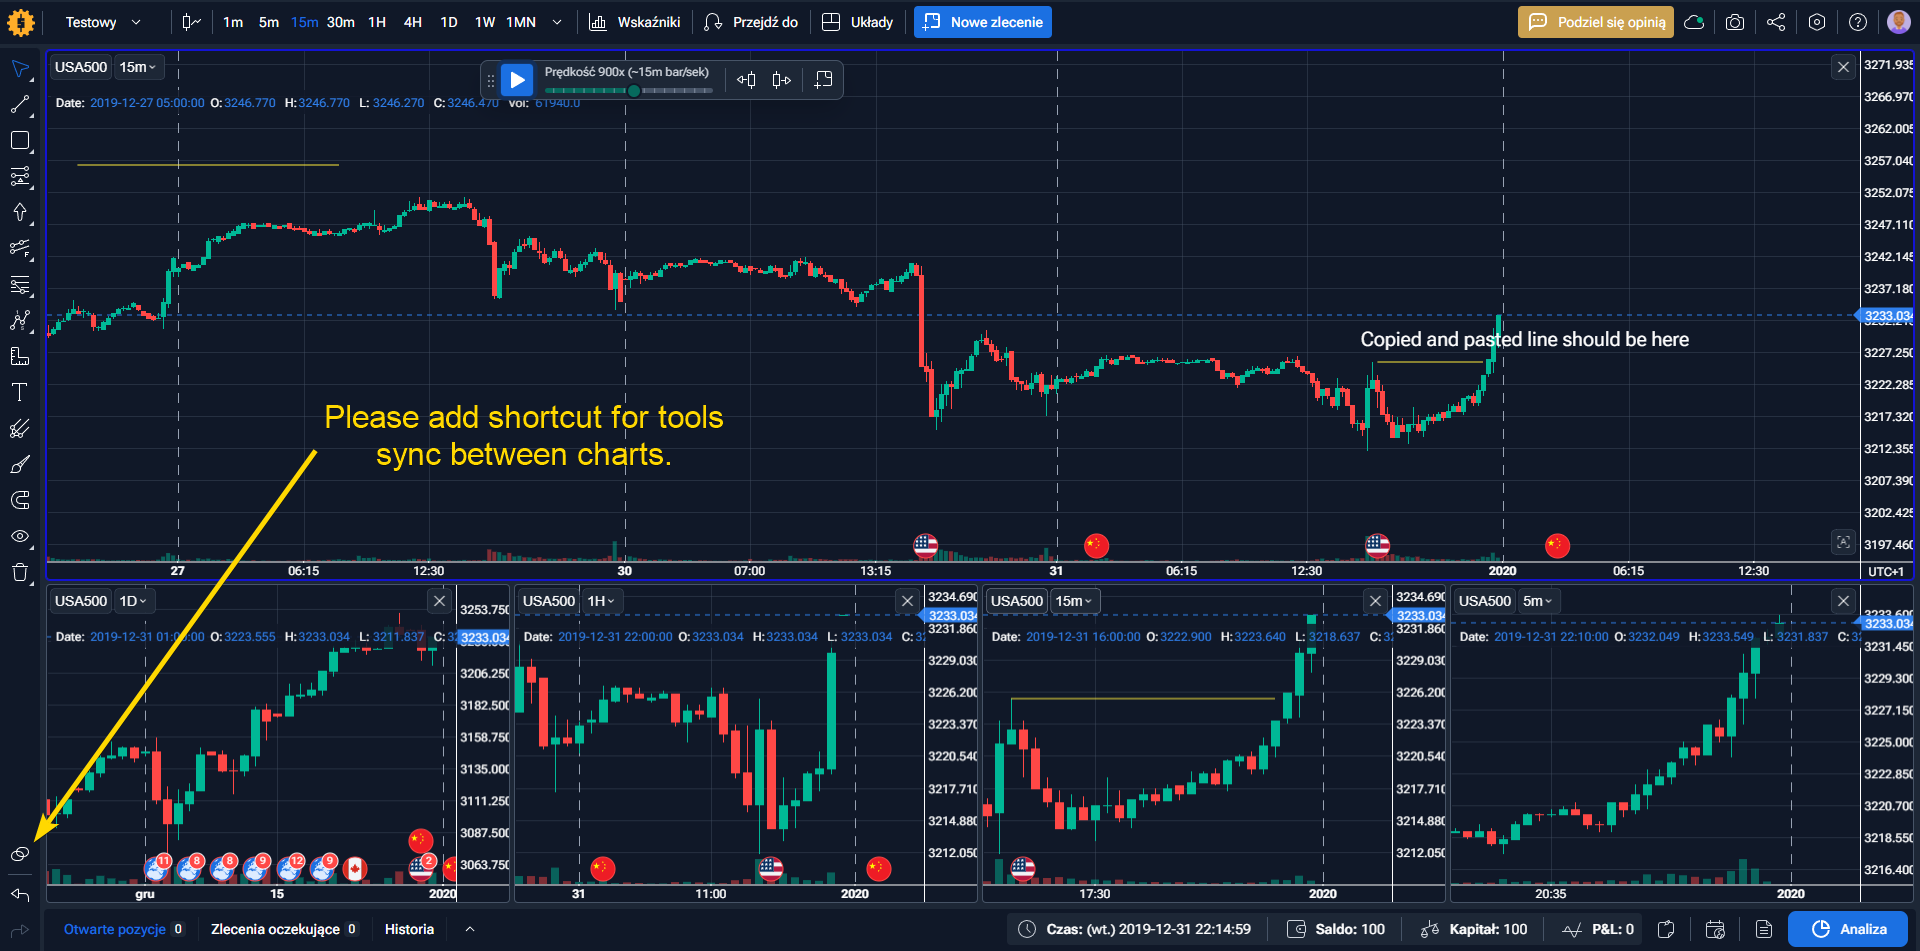Select the brush drawing tool
Screen dimensions: 1920x951
click(20, 464)
